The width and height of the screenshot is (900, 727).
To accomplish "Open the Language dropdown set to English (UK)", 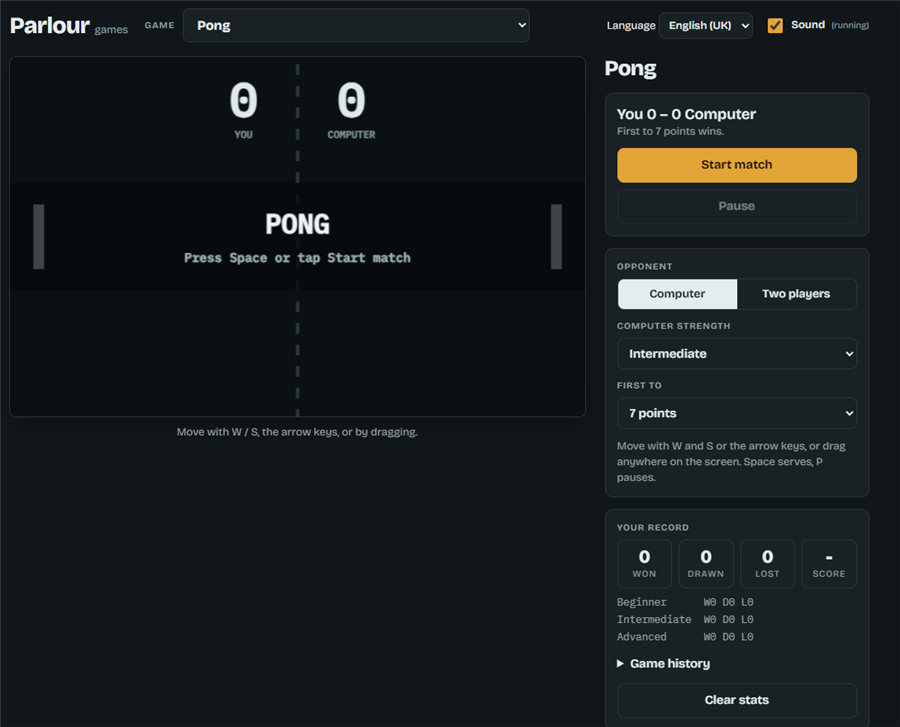I will [x=705, y=25].
